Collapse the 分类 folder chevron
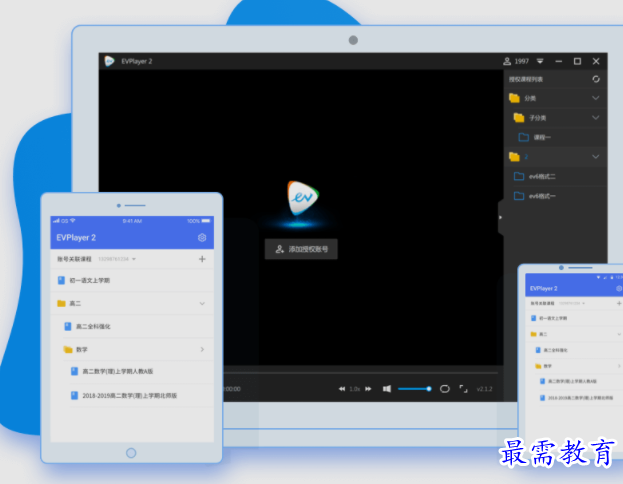The width and height of the screenshot is (623, 484). pos(596,98)
